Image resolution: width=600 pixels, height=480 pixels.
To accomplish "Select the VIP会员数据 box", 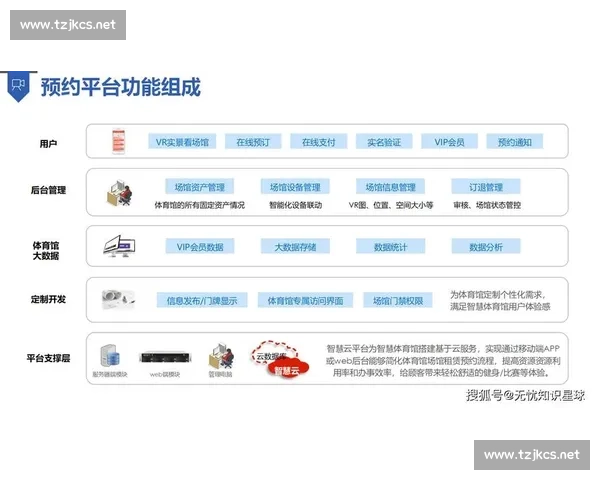I will point(200,247).
